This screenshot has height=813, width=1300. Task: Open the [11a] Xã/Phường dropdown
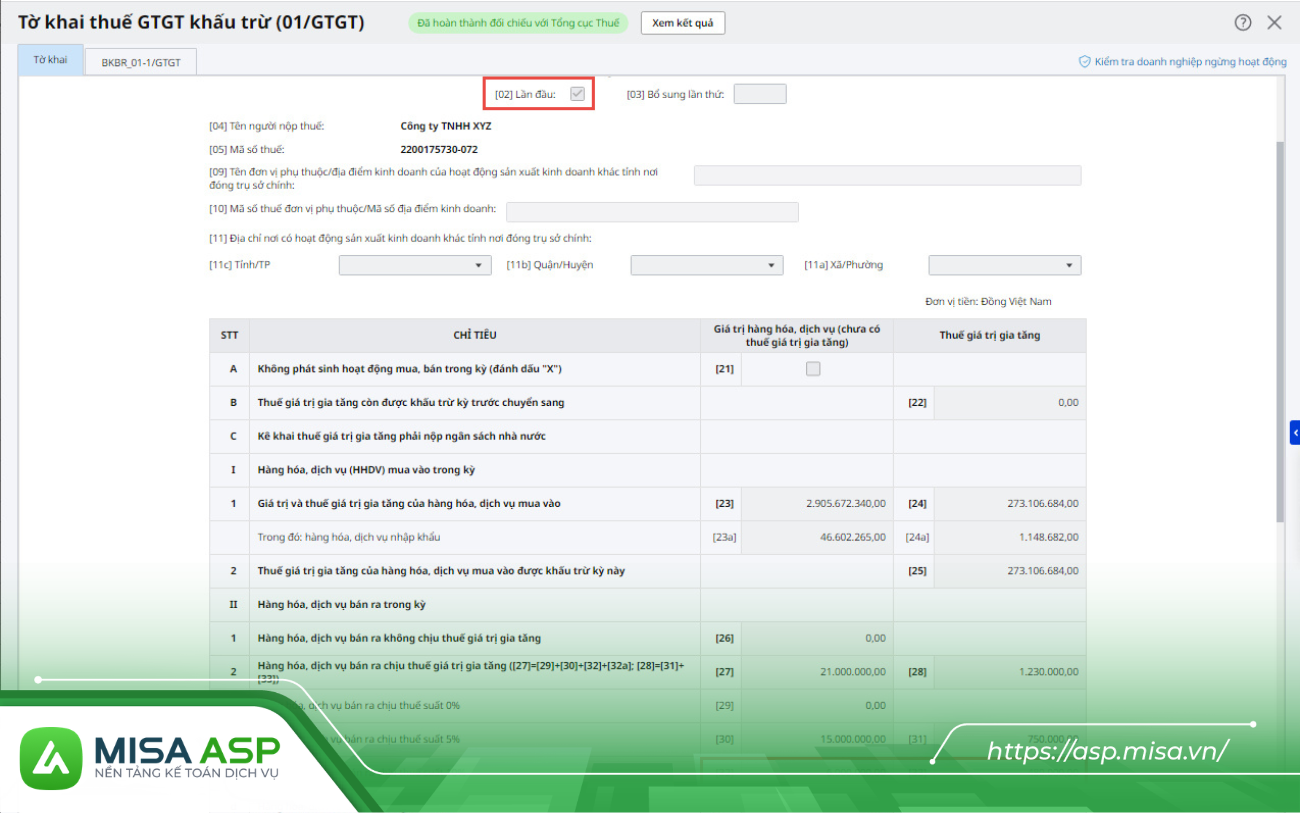click(x=1005, y=265)
